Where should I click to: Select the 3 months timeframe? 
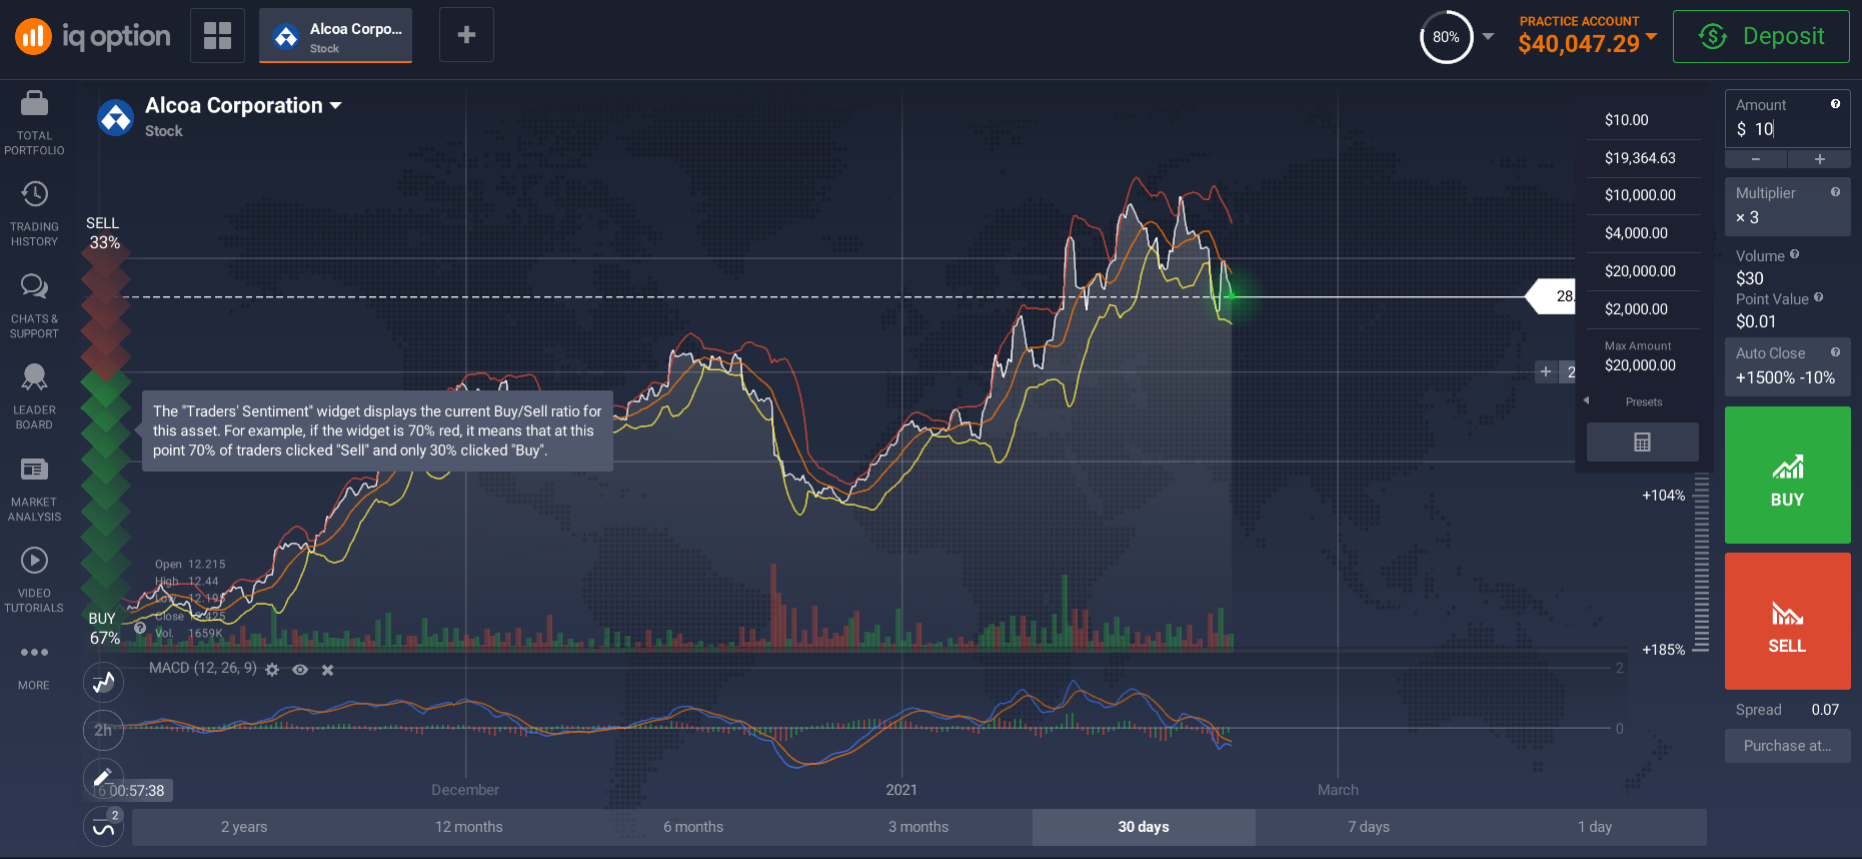pyautogui.click(x=919, y=827)
